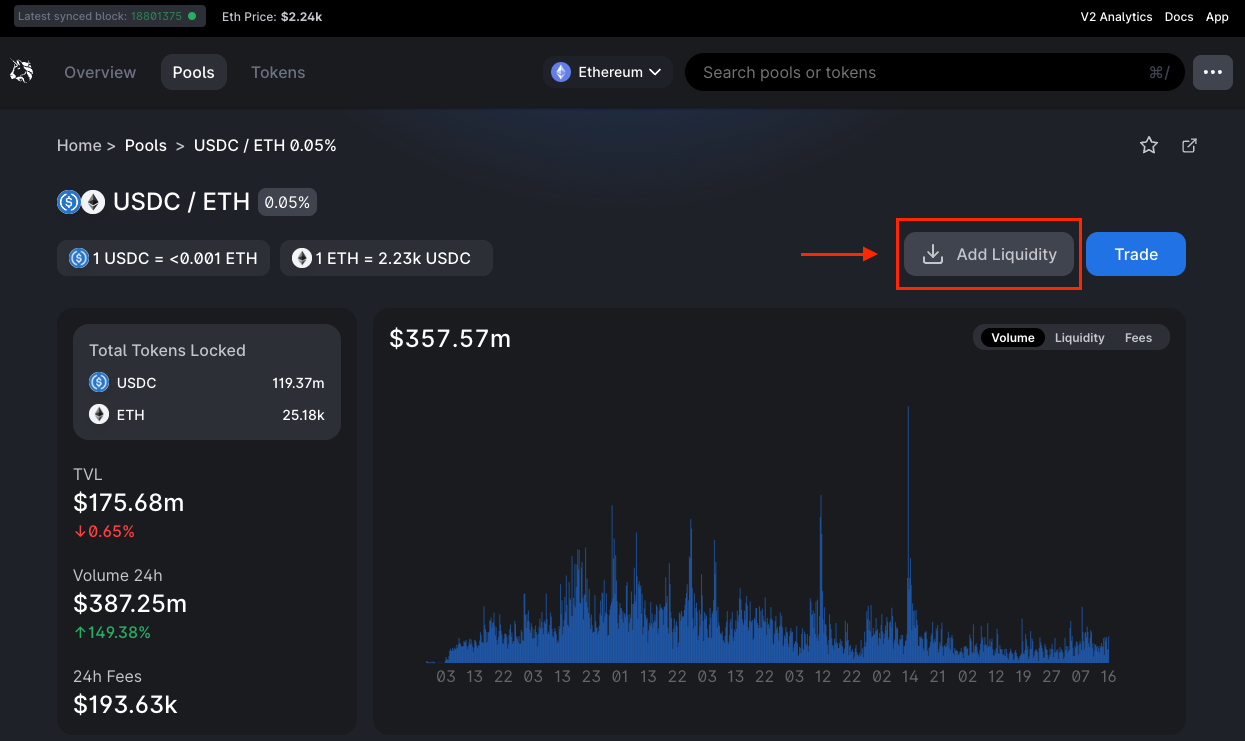The height and width of the screenshot is (741, 1245).
Task: Click the volume change 149.38%
Action: point(112,633)
